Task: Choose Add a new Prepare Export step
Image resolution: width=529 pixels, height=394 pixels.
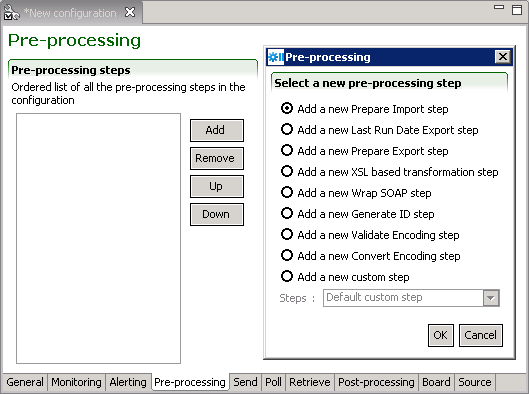Action: pyautogui.click(x=364, y=151)
